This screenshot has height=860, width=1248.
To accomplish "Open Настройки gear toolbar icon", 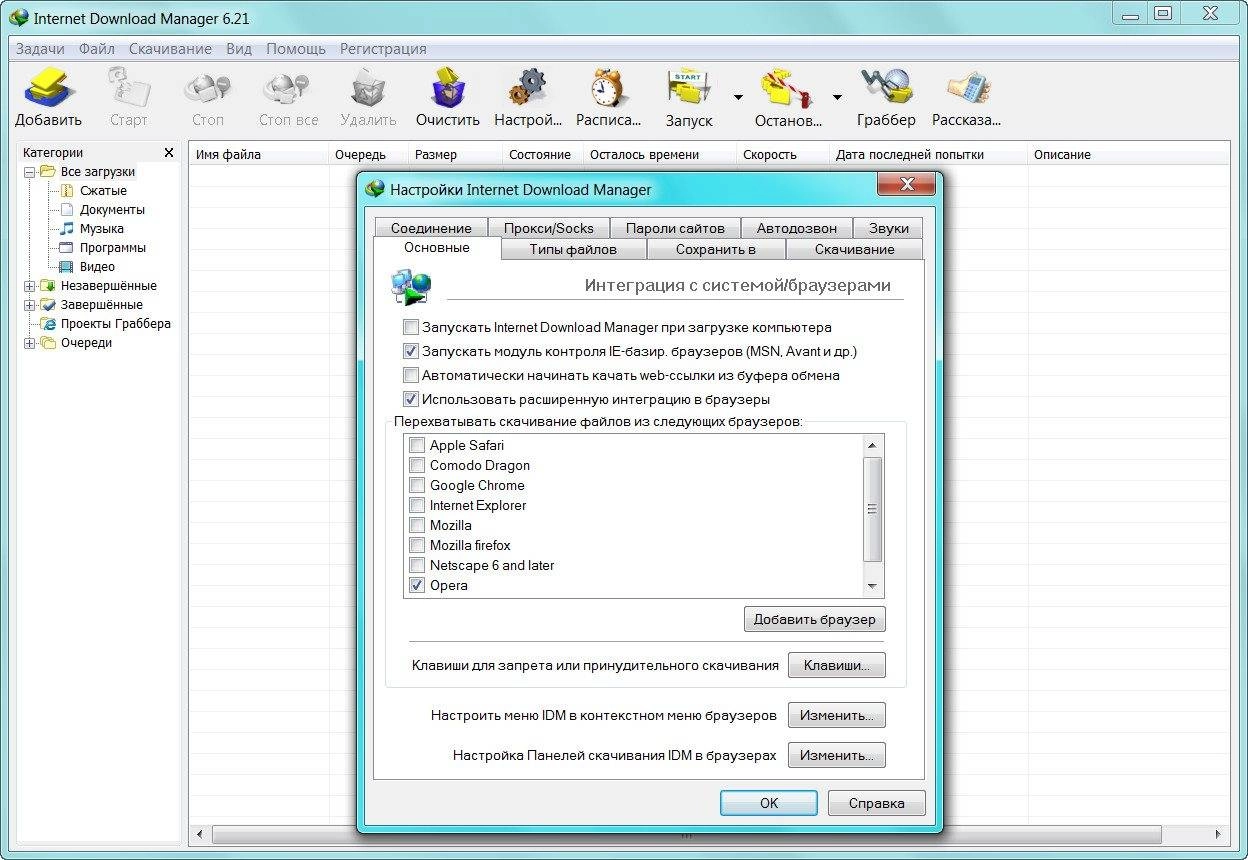I will [528, 88].
